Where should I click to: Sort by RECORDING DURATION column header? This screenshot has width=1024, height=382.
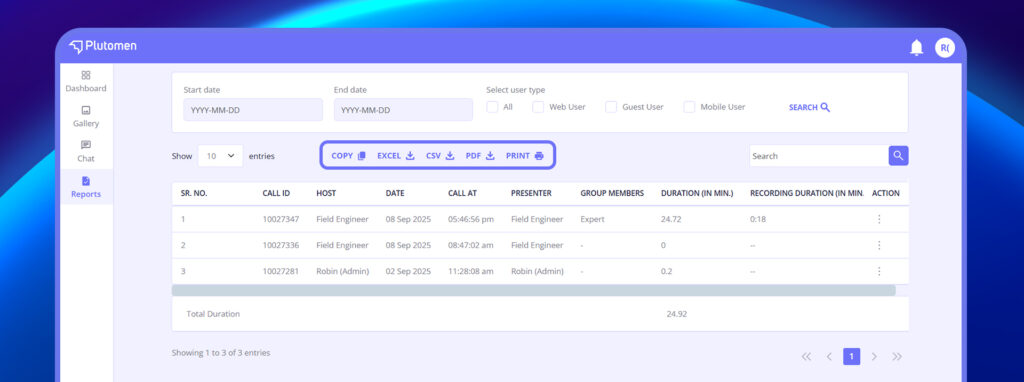click(x=807, y=193)
